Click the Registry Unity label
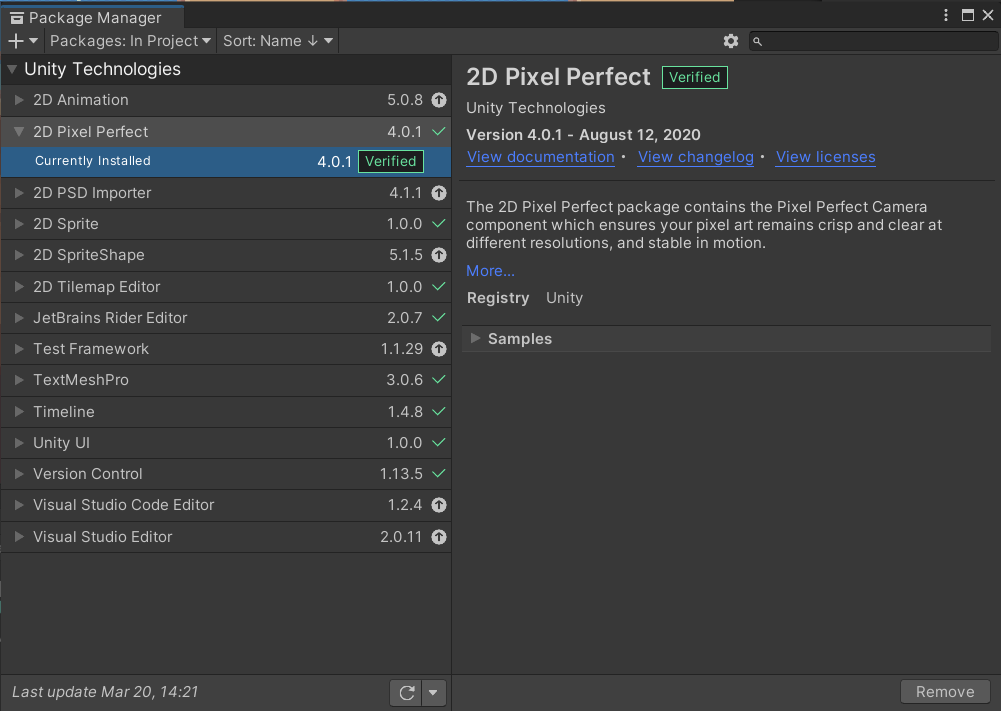This screenshot has height=711, width=1001. 525,298
